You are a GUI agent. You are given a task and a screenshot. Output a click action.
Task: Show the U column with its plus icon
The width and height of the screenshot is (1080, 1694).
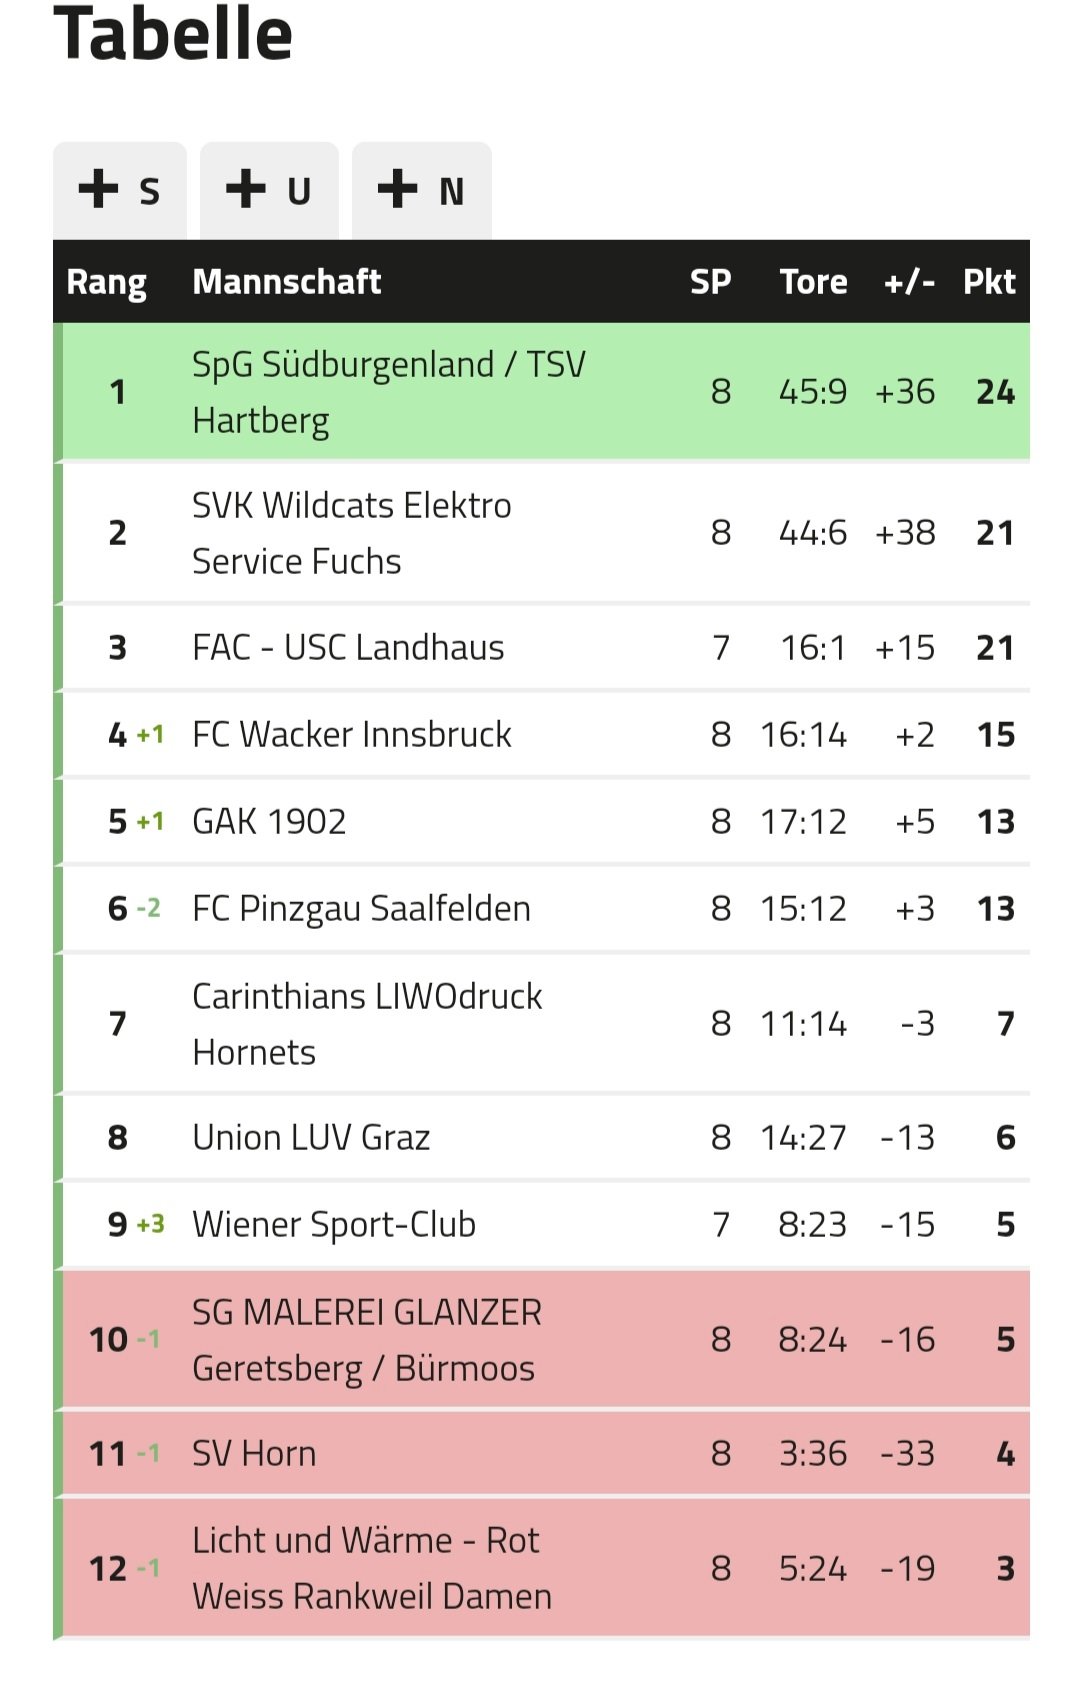click(x=269, y=190)
